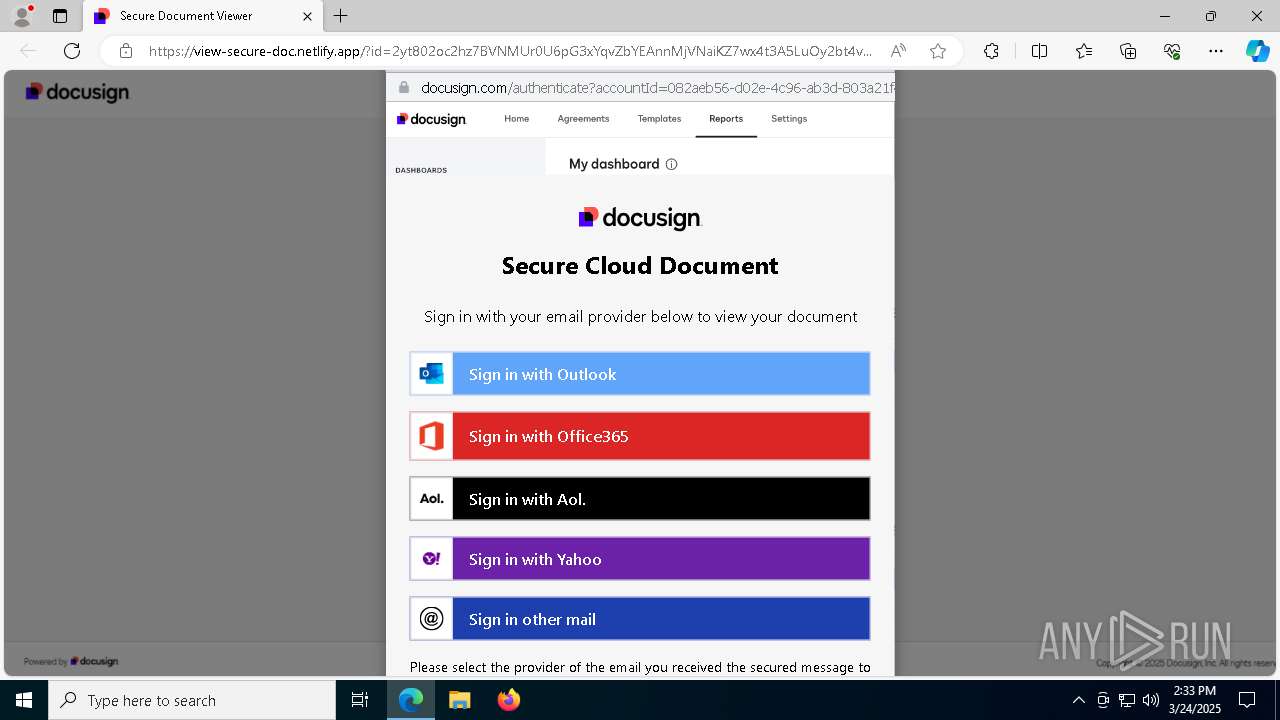View site information lock icon
The height and width of the screenshot is (720, 1280).
coord(126,51)
